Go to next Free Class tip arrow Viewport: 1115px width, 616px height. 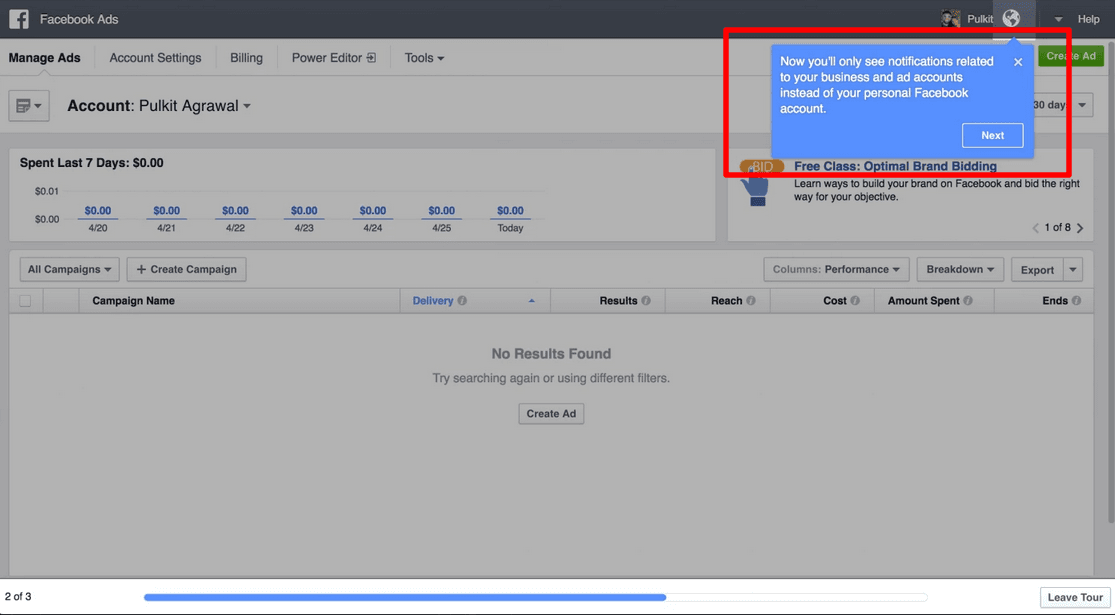[x=1080, y=228]
